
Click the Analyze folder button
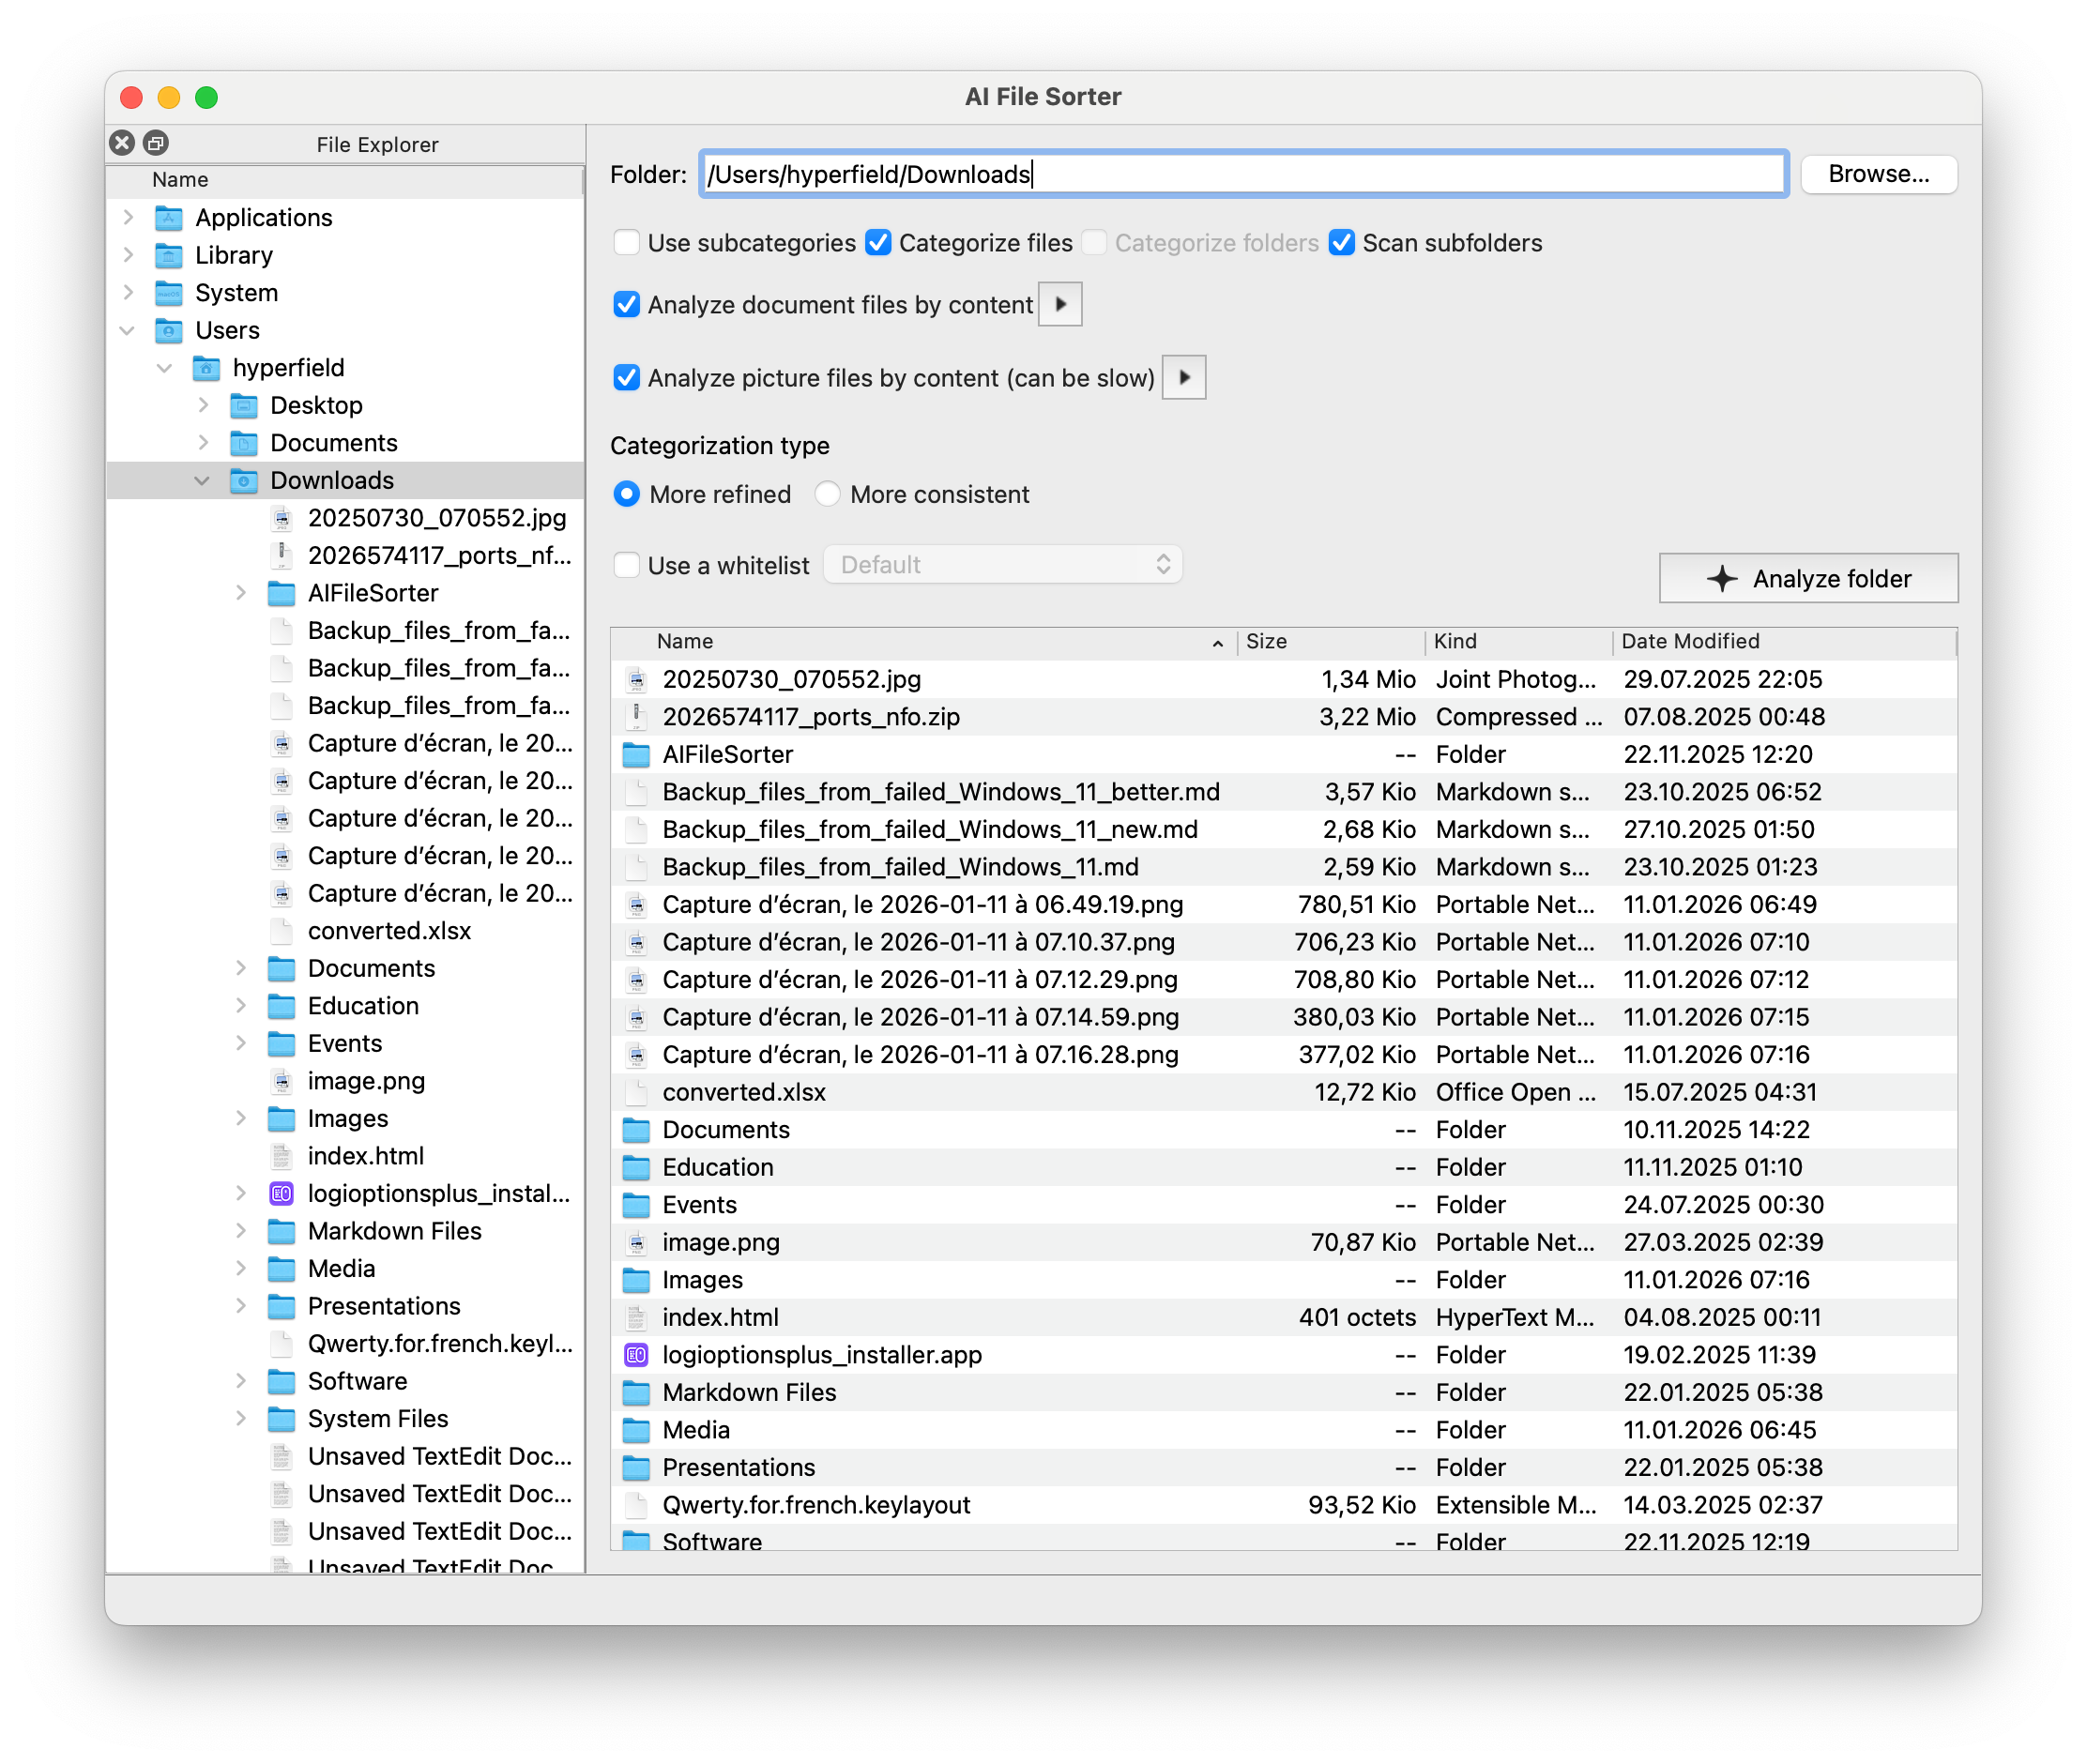pyautogui.click(x=1808, y=579)
